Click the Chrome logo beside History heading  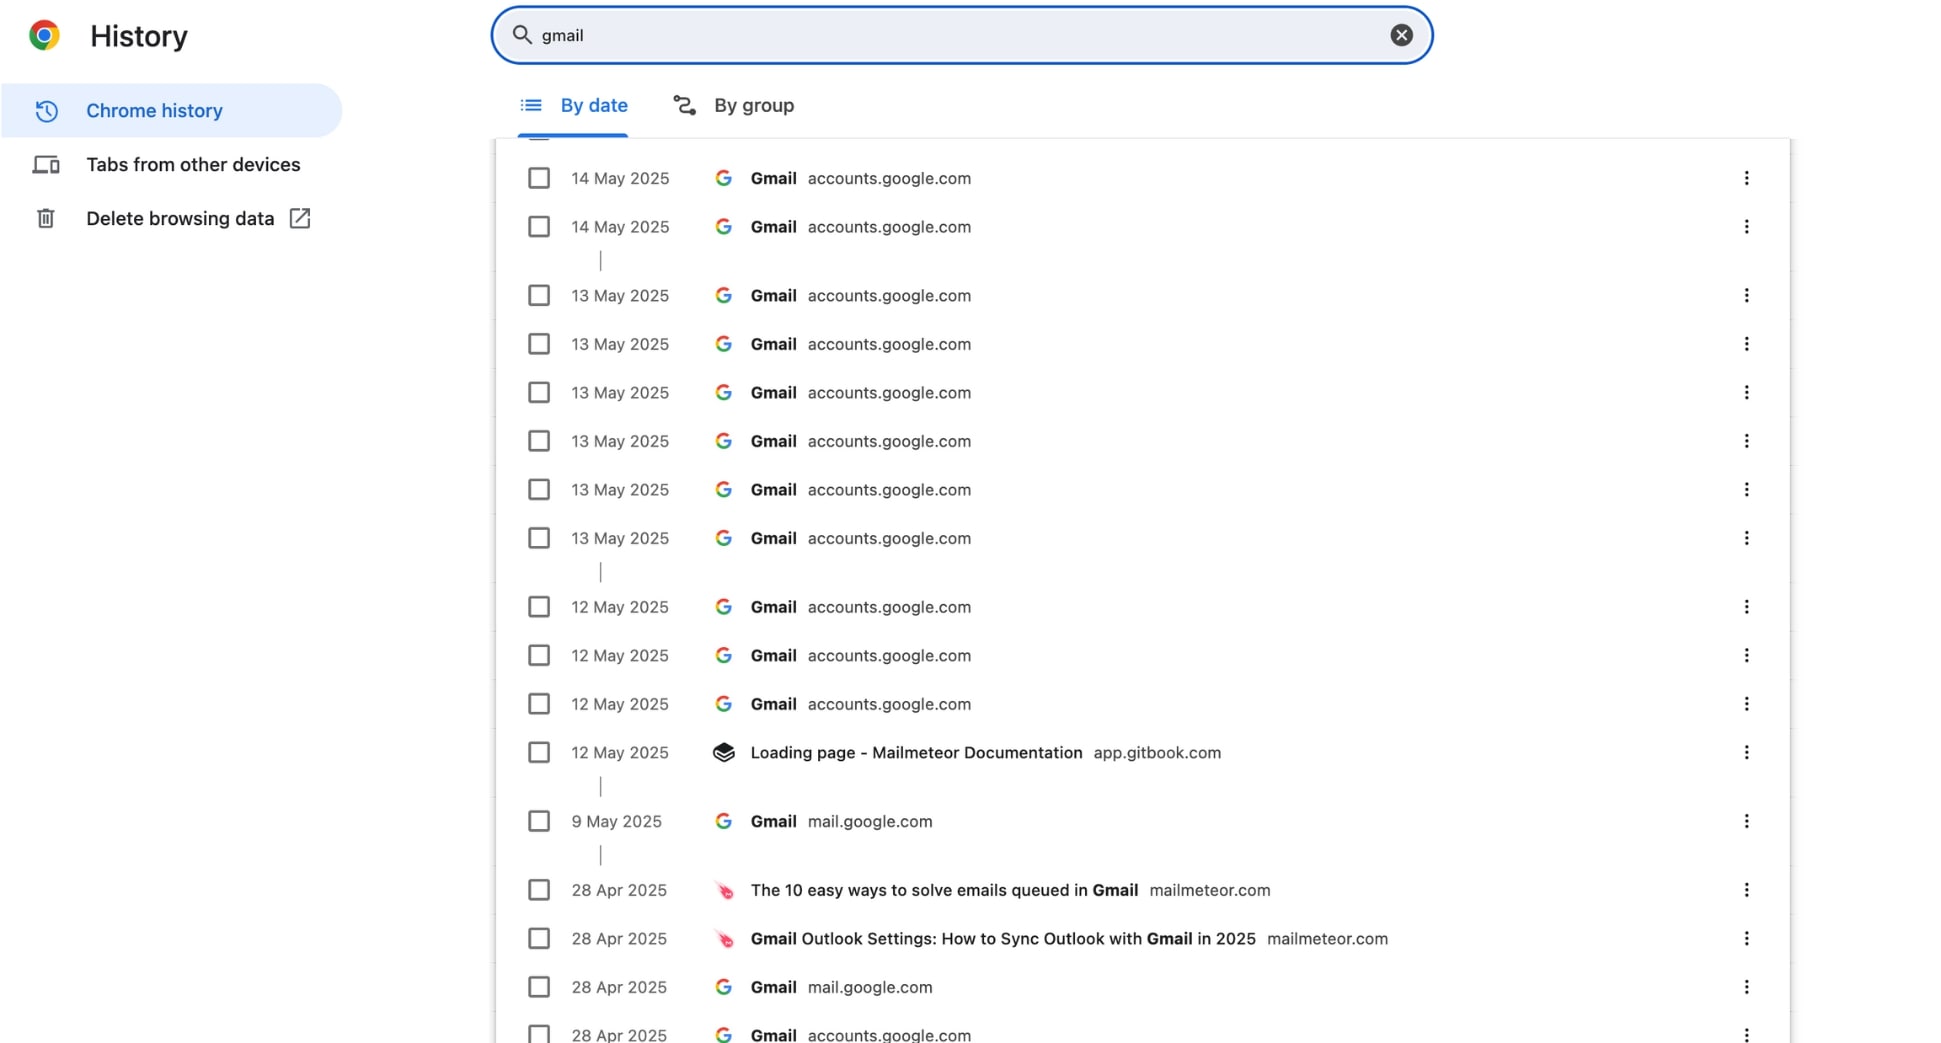pyautogui.click(x=43, y=35)
